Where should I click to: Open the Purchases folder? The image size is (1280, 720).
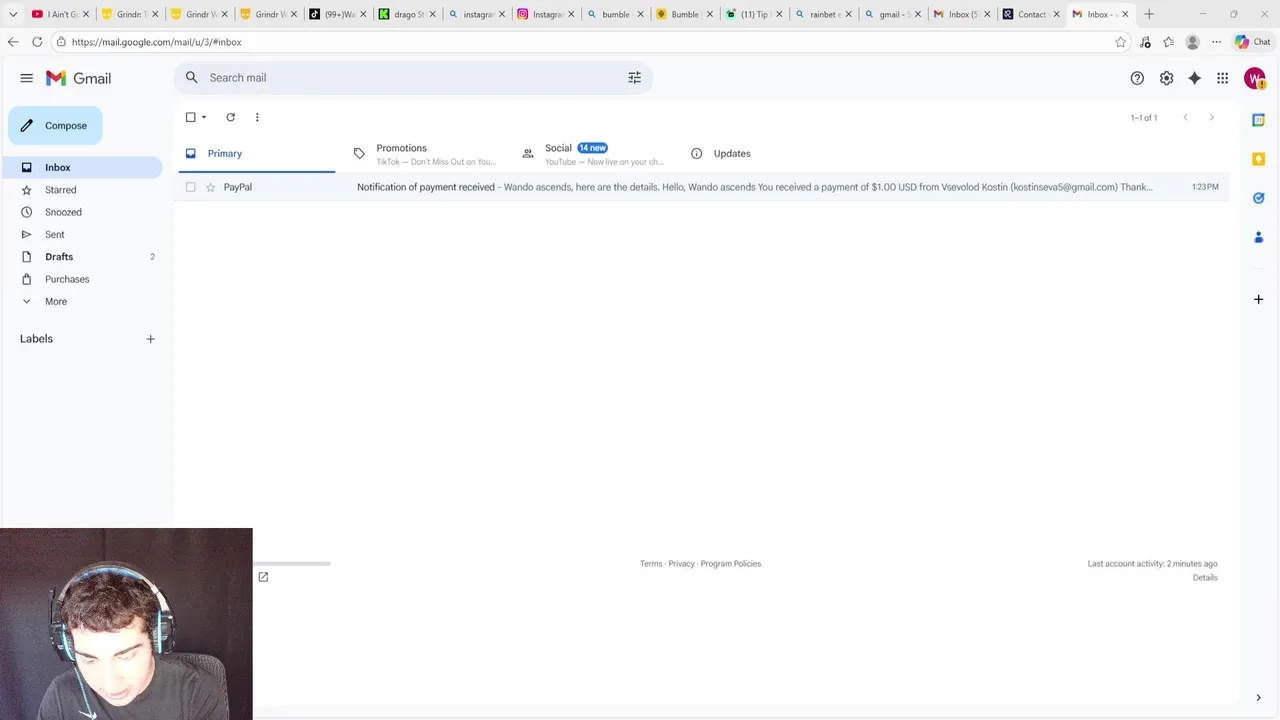[x=81, y=279]
